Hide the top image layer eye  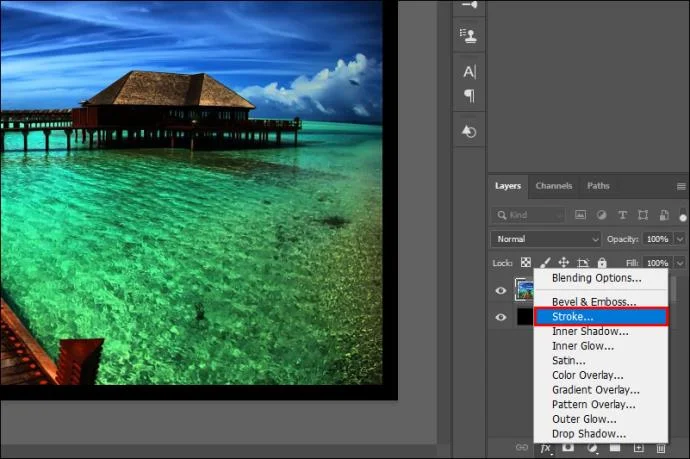501,291
